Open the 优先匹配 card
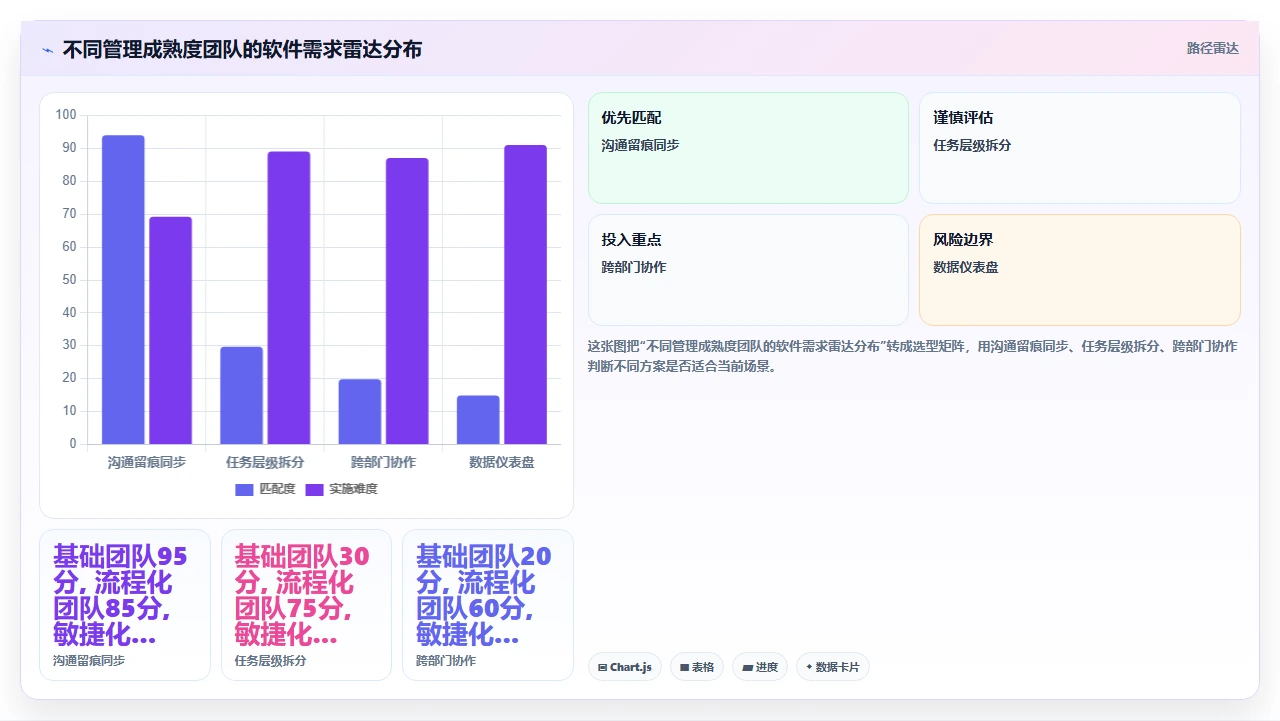Screen dimensions: 1280x721 [748, 148]
